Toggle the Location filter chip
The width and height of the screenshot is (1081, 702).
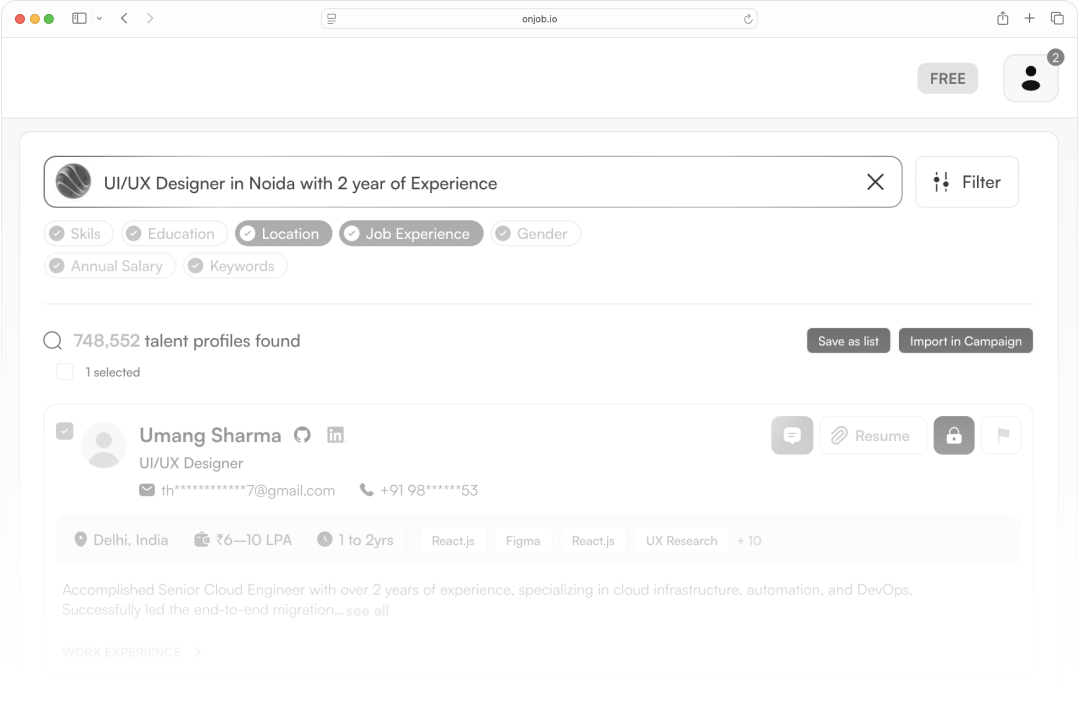tap(283, 234)
